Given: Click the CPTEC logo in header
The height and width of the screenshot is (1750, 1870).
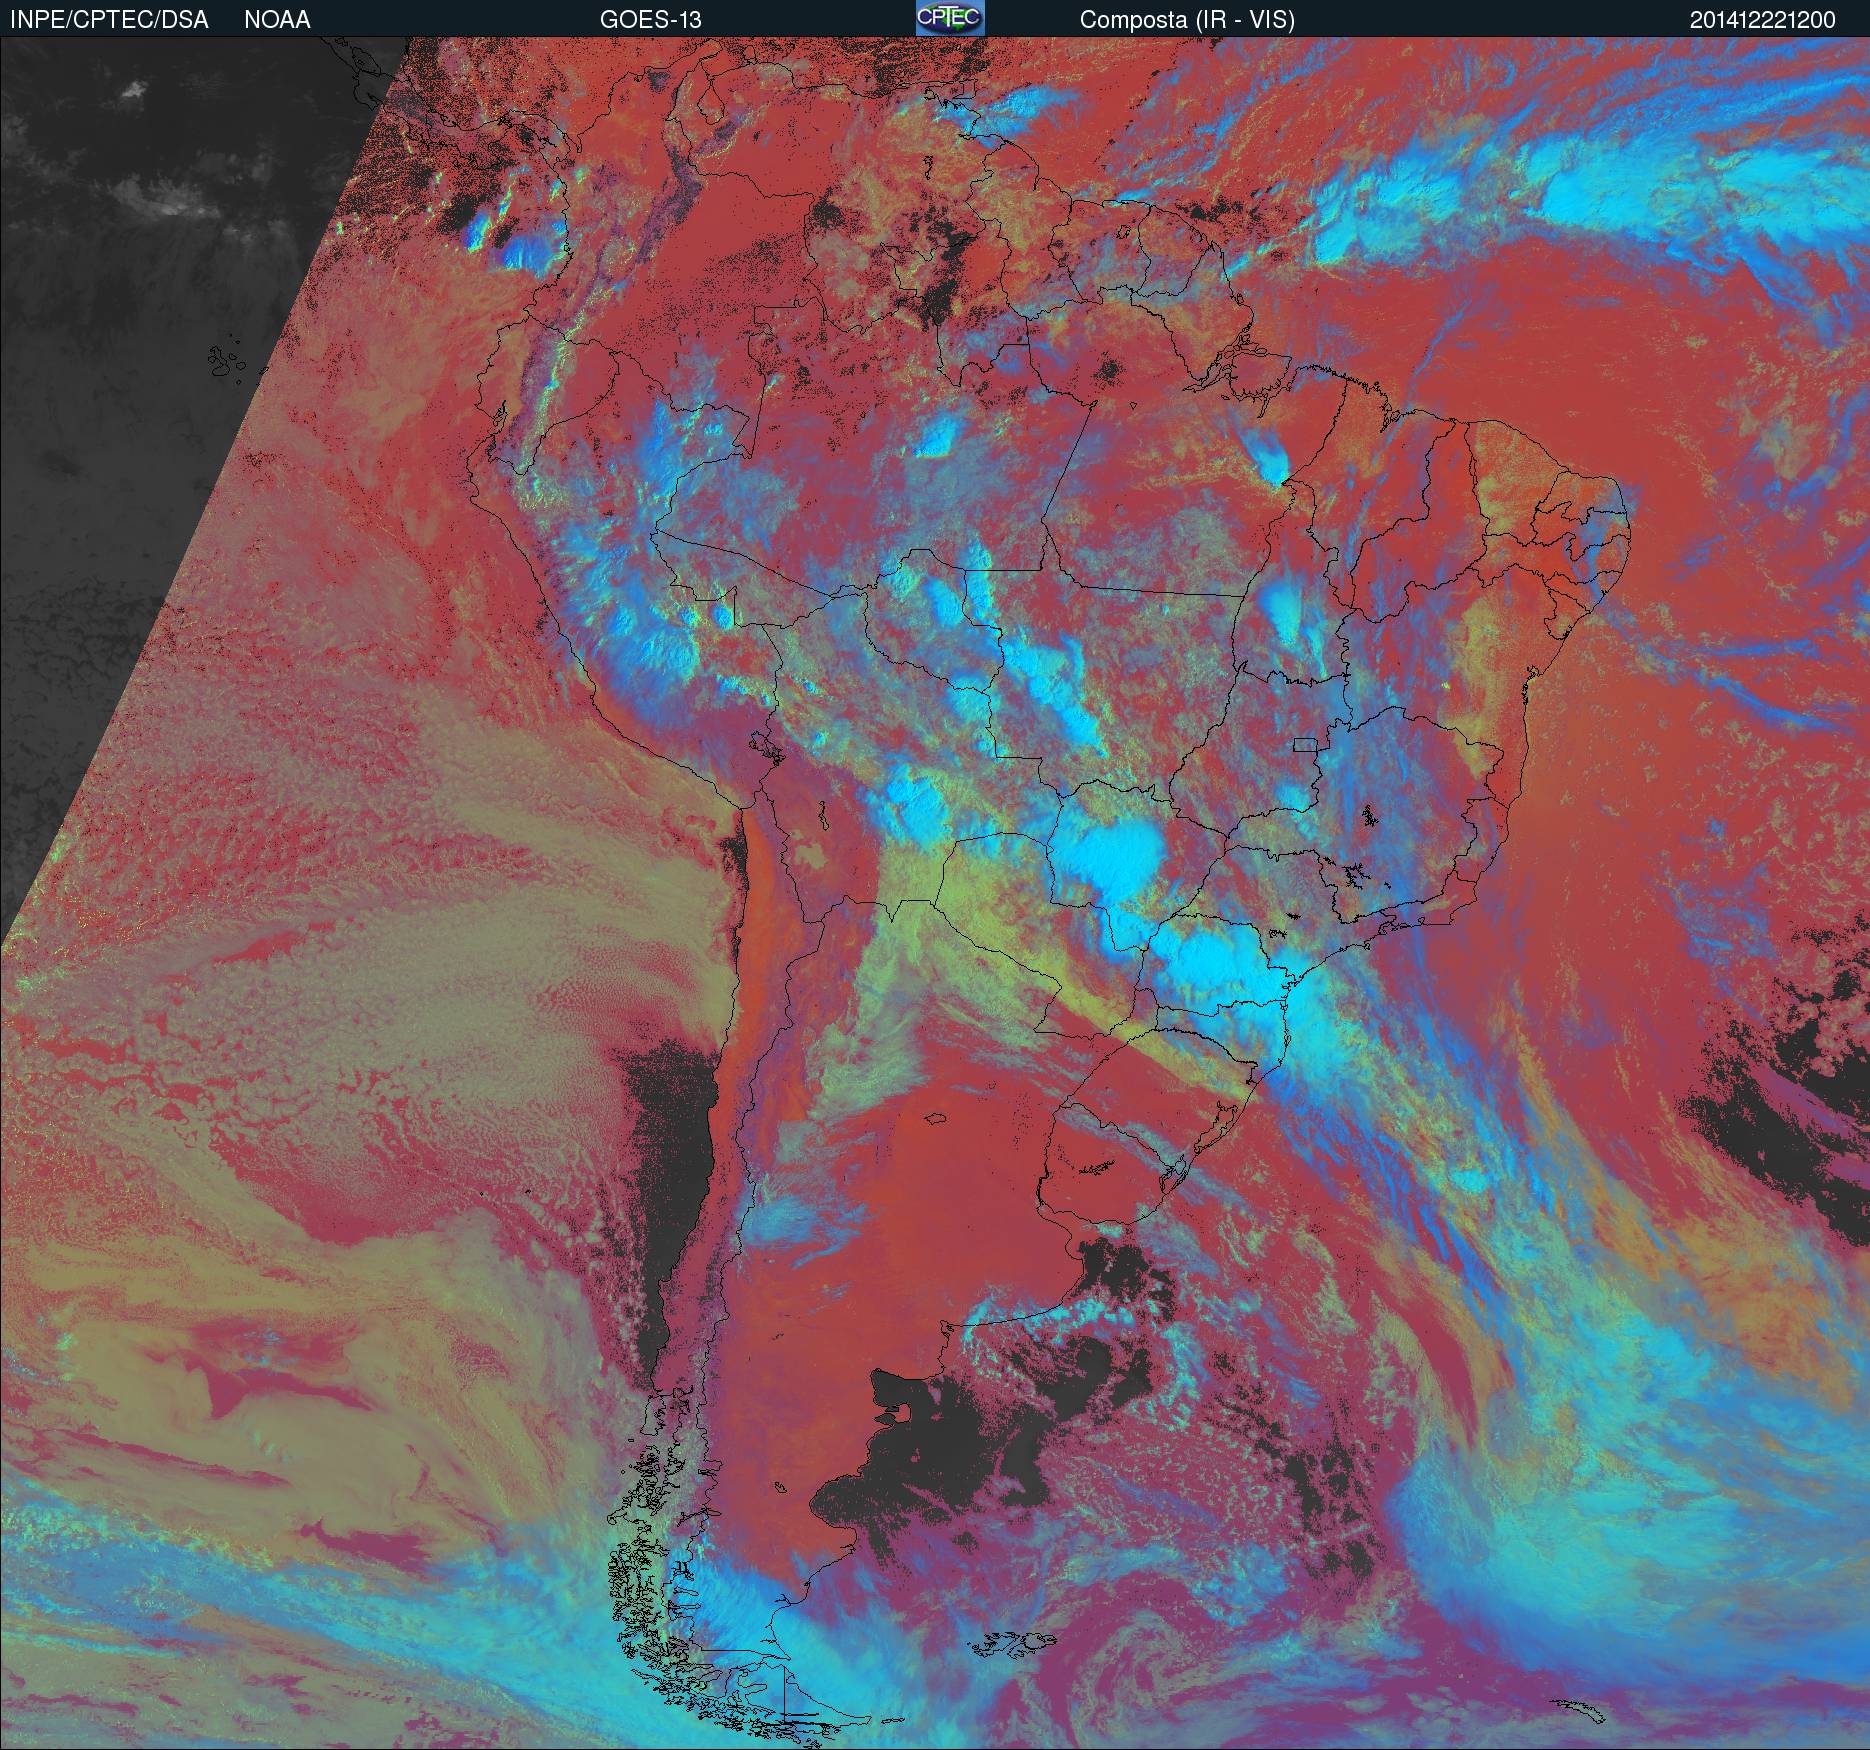Looking at the screenshot, I should pos(950,18).
